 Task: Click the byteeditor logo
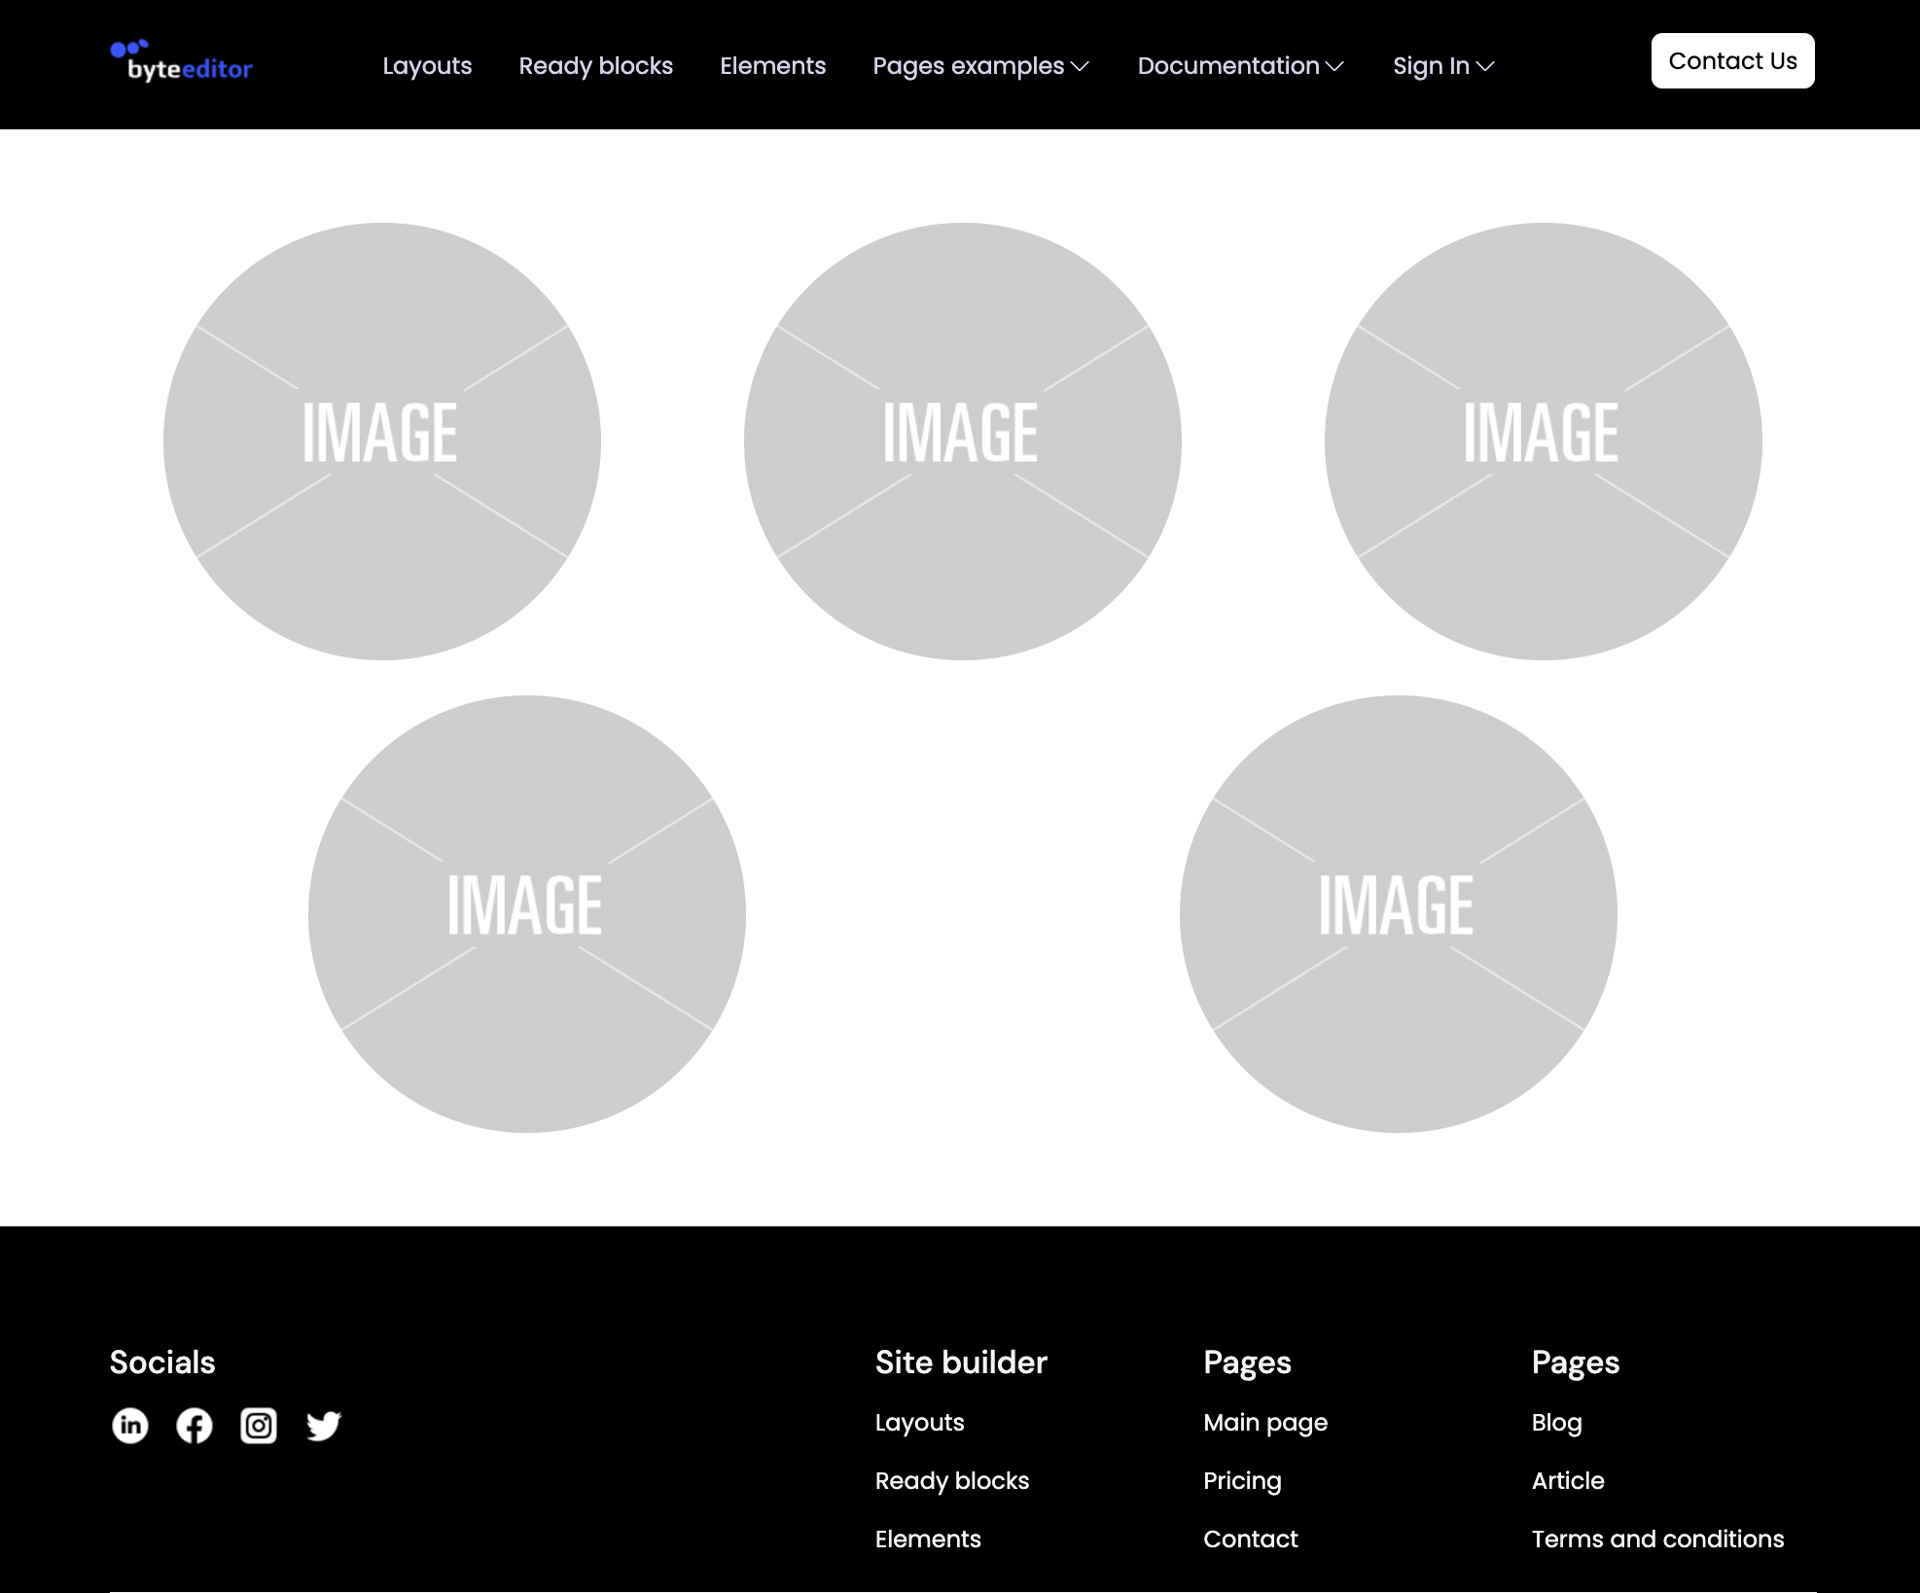coord(181,62)
